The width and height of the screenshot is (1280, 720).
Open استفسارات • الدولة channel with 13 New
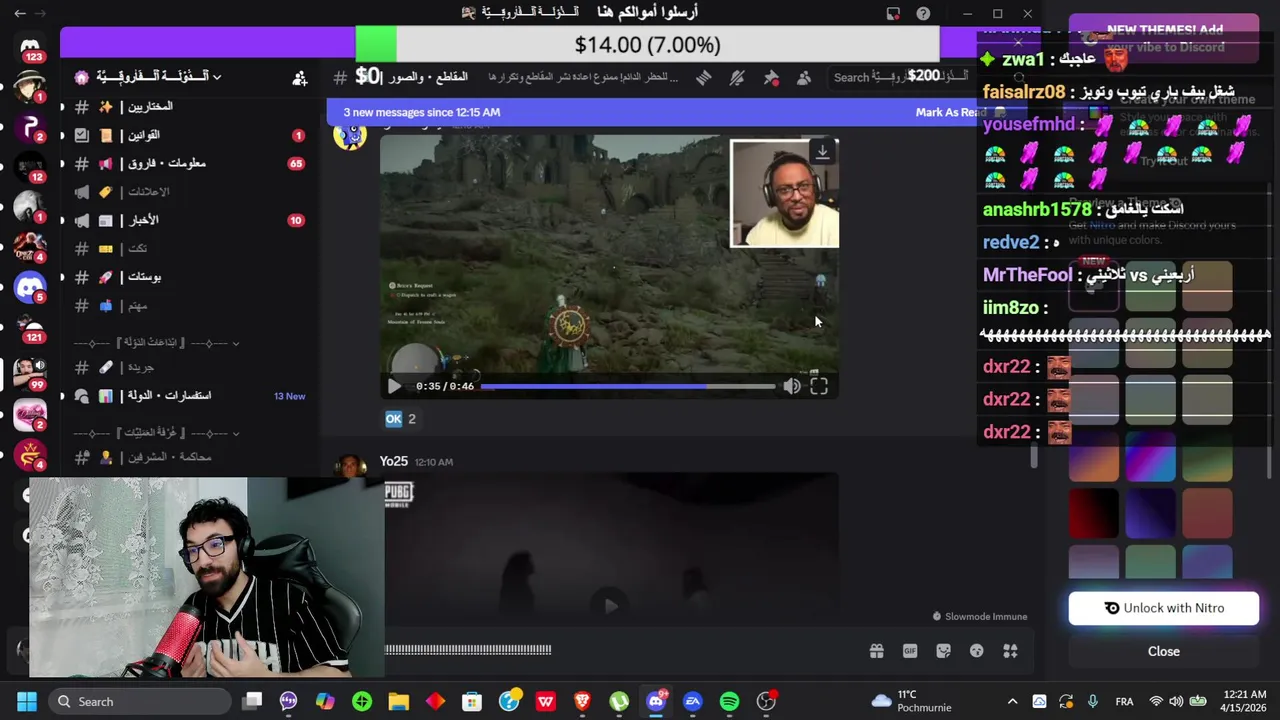[190, 396]
